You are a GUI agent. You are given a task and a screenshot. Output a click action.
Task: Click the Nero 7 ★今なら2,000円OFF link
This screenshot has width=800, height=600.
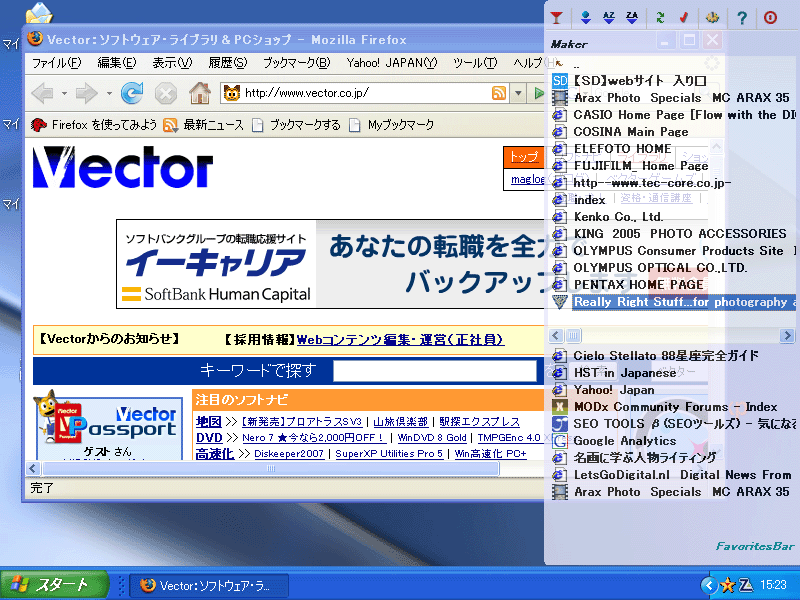point(313,437)
